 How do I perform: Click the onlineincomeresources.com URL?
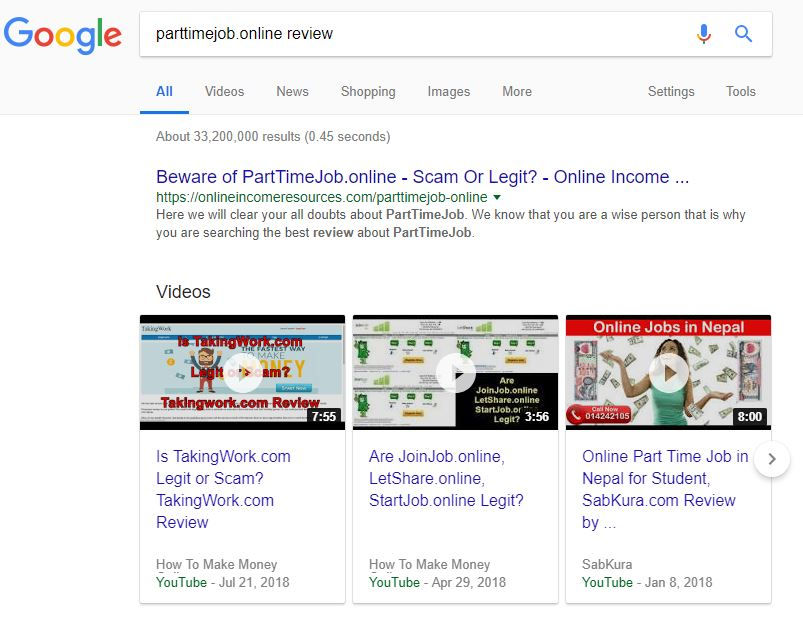point(322,197)
